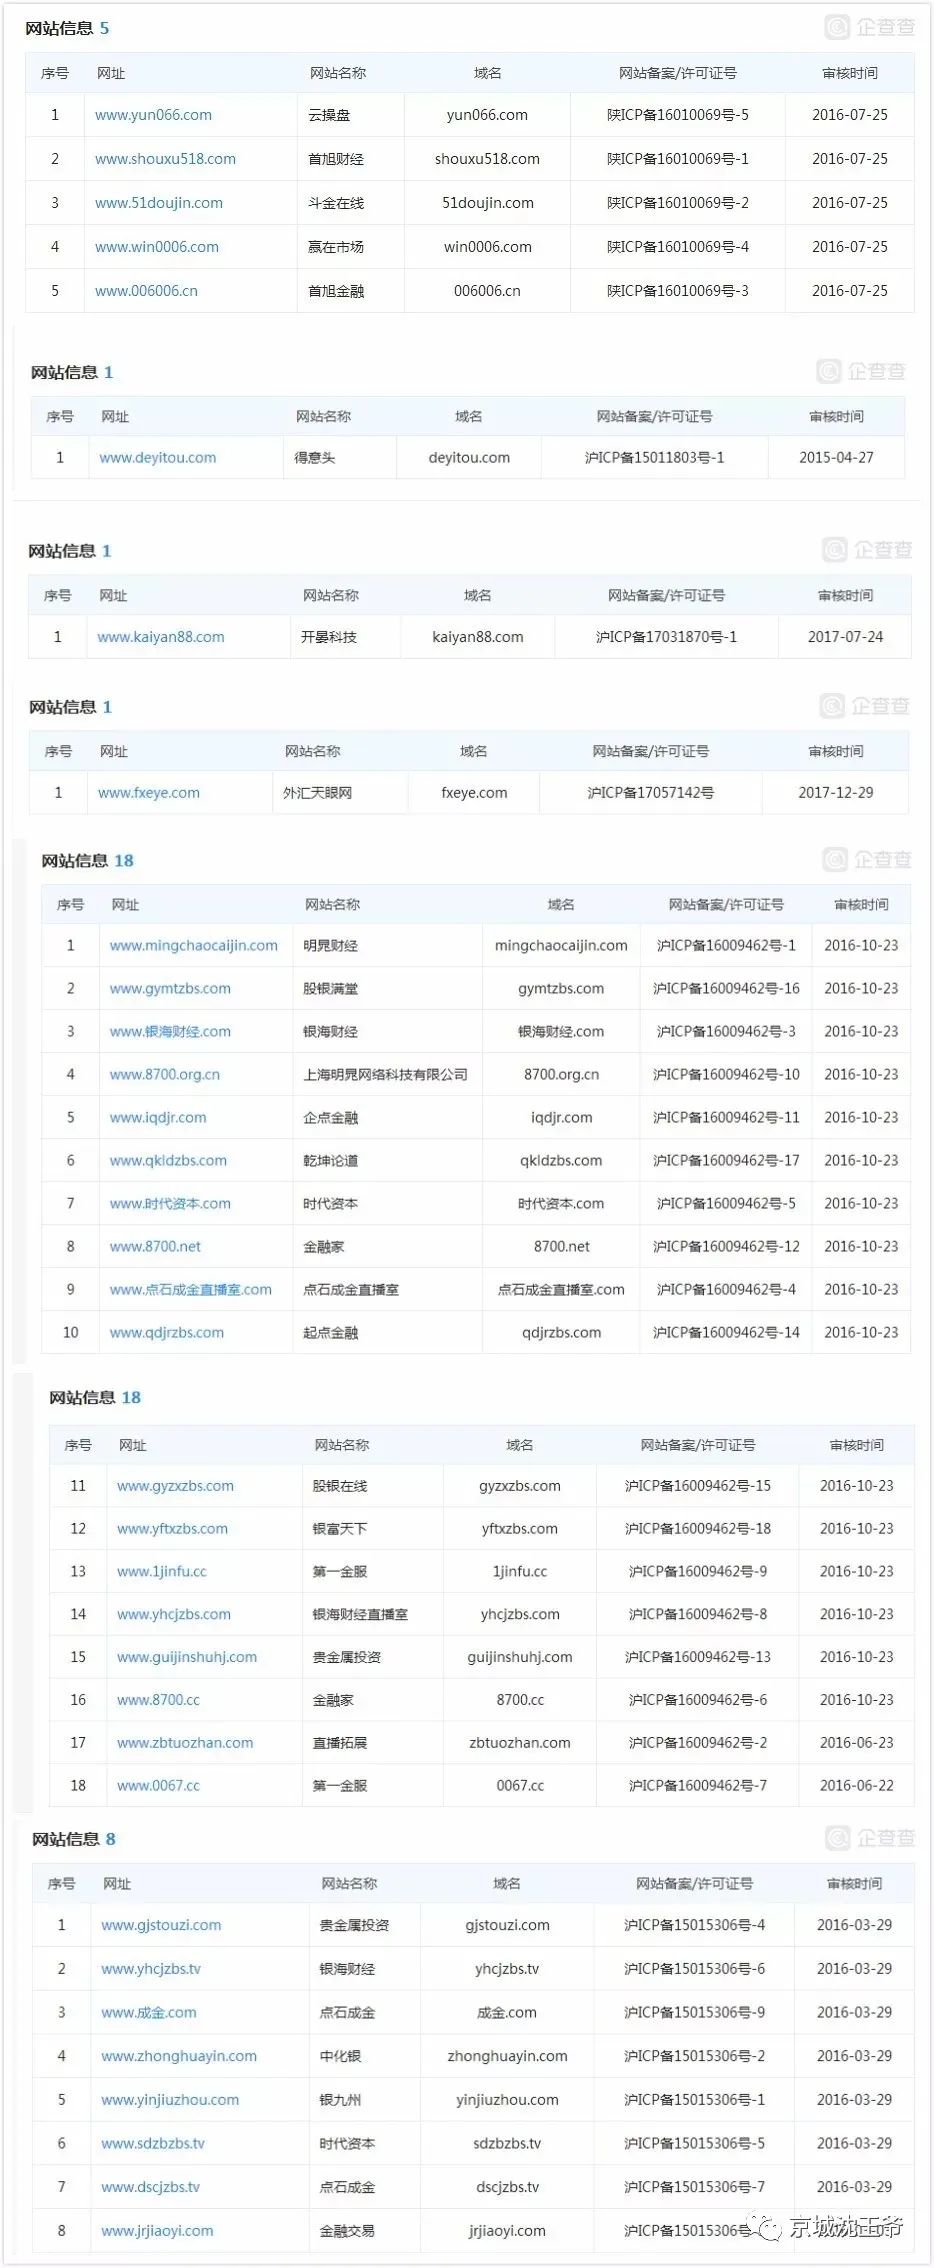Click the www.iqdjr.com link
This screenshot has width=934, height=2268.
pos(157,1118)
